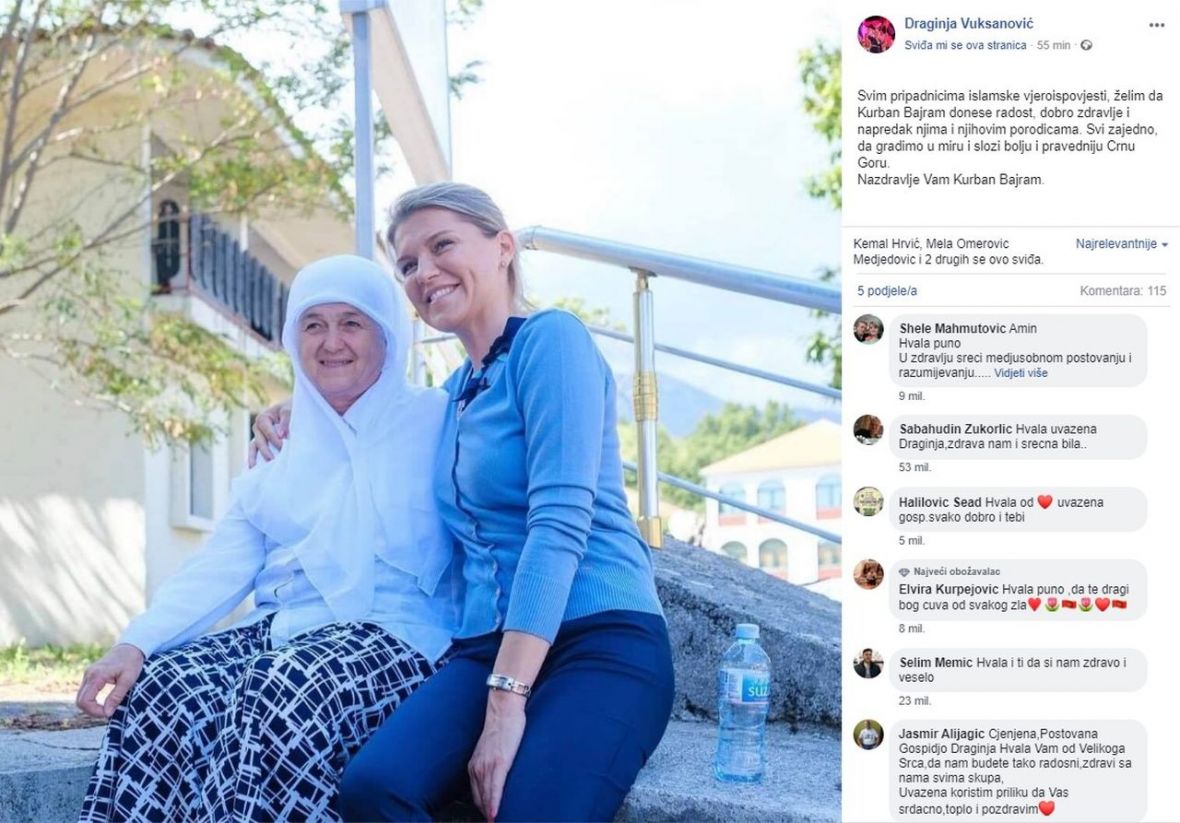Expand the Najrelevantnije comment sort dropdown
This screenshot has height=823, width=1180.
coord(1121,244)
